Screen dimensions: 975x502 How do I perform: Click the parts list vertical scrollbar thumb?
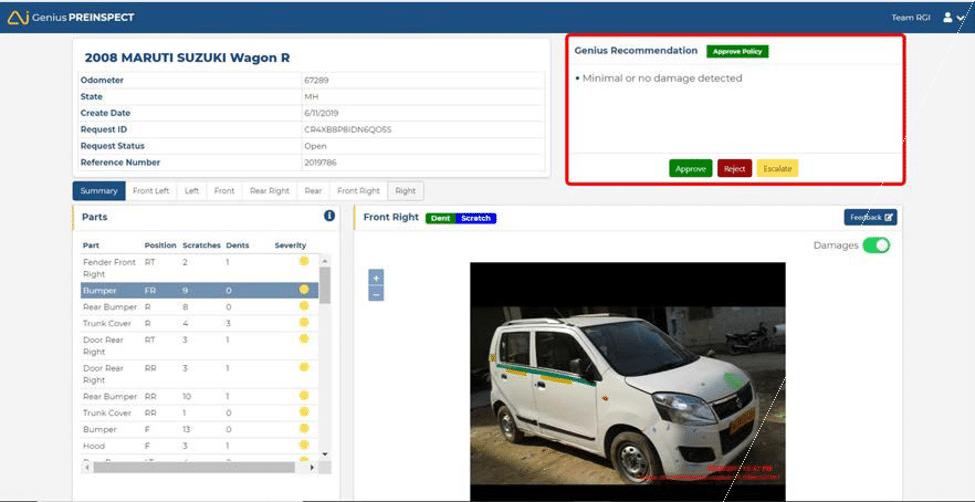(x=325, y=285)
